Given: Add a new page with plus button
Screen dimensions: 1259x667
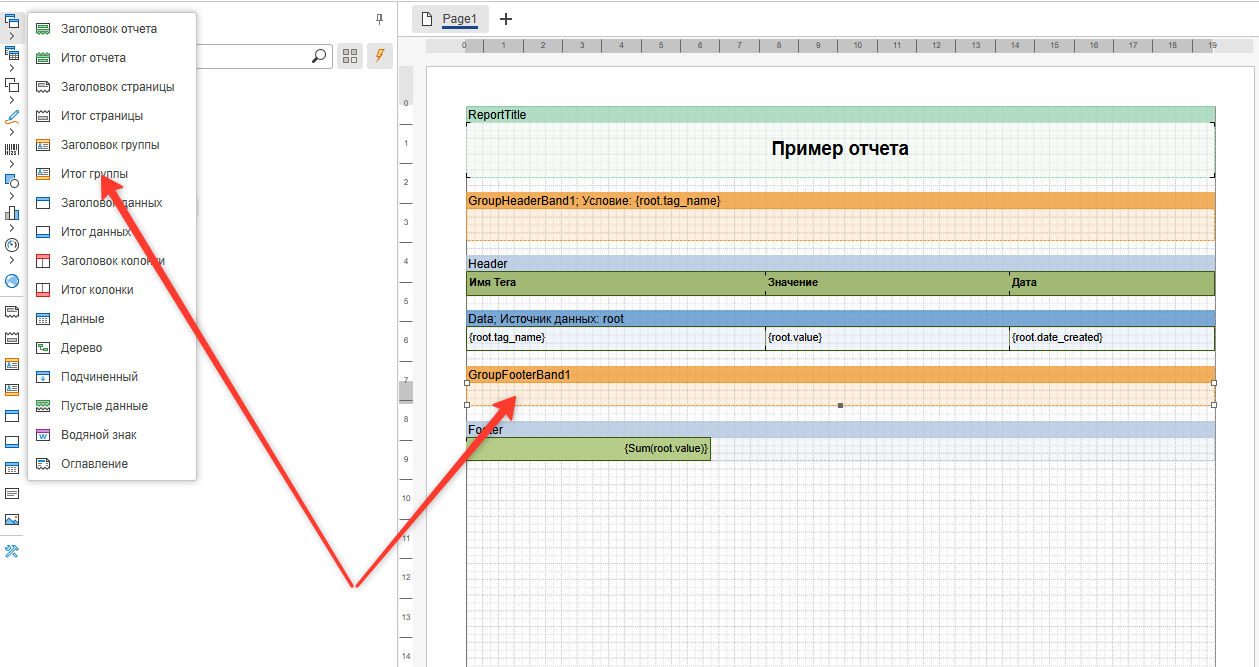Looking at the screenshot, I should click(x=506, y=19).
